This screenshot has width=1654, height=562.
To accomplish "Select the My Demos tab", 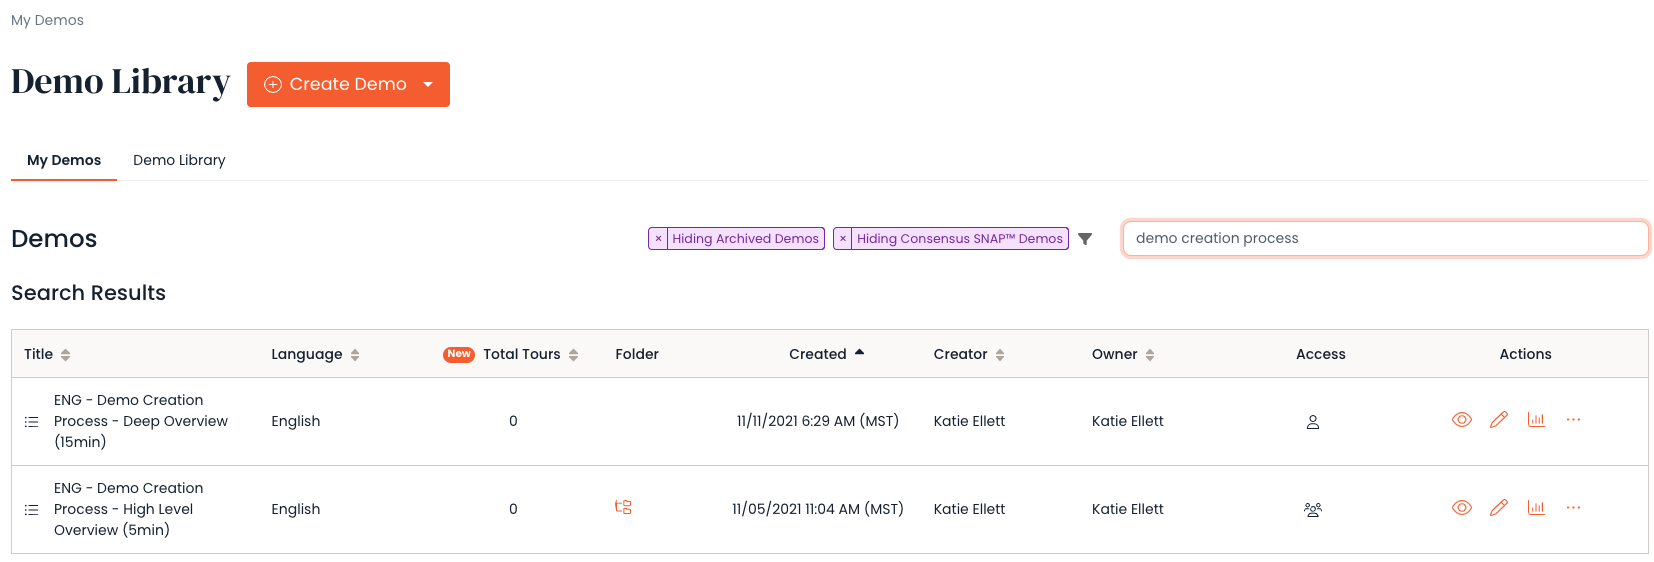I will point(64,160).
